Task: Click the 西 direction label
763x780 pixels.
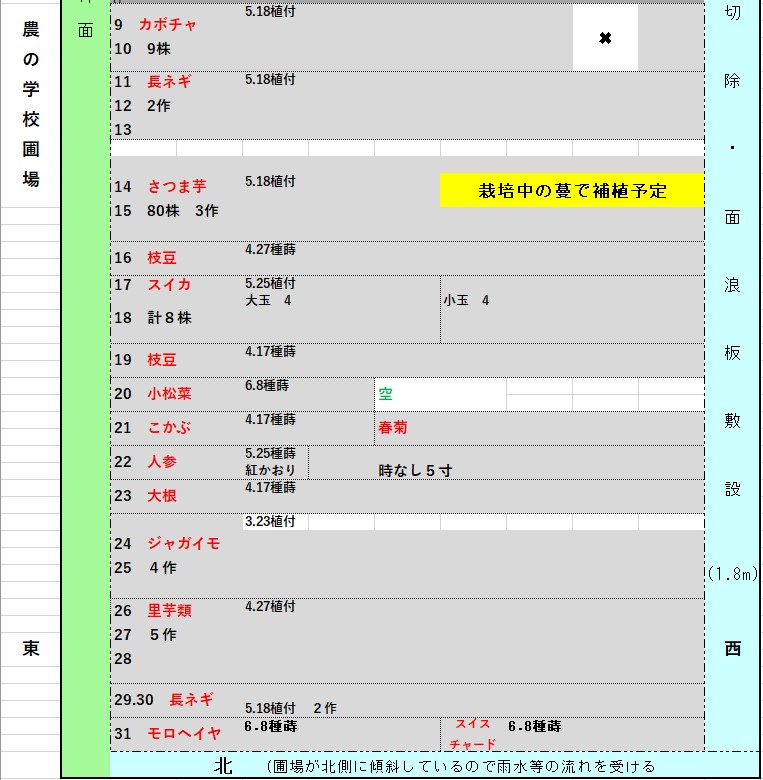Action: click(732, 649)
